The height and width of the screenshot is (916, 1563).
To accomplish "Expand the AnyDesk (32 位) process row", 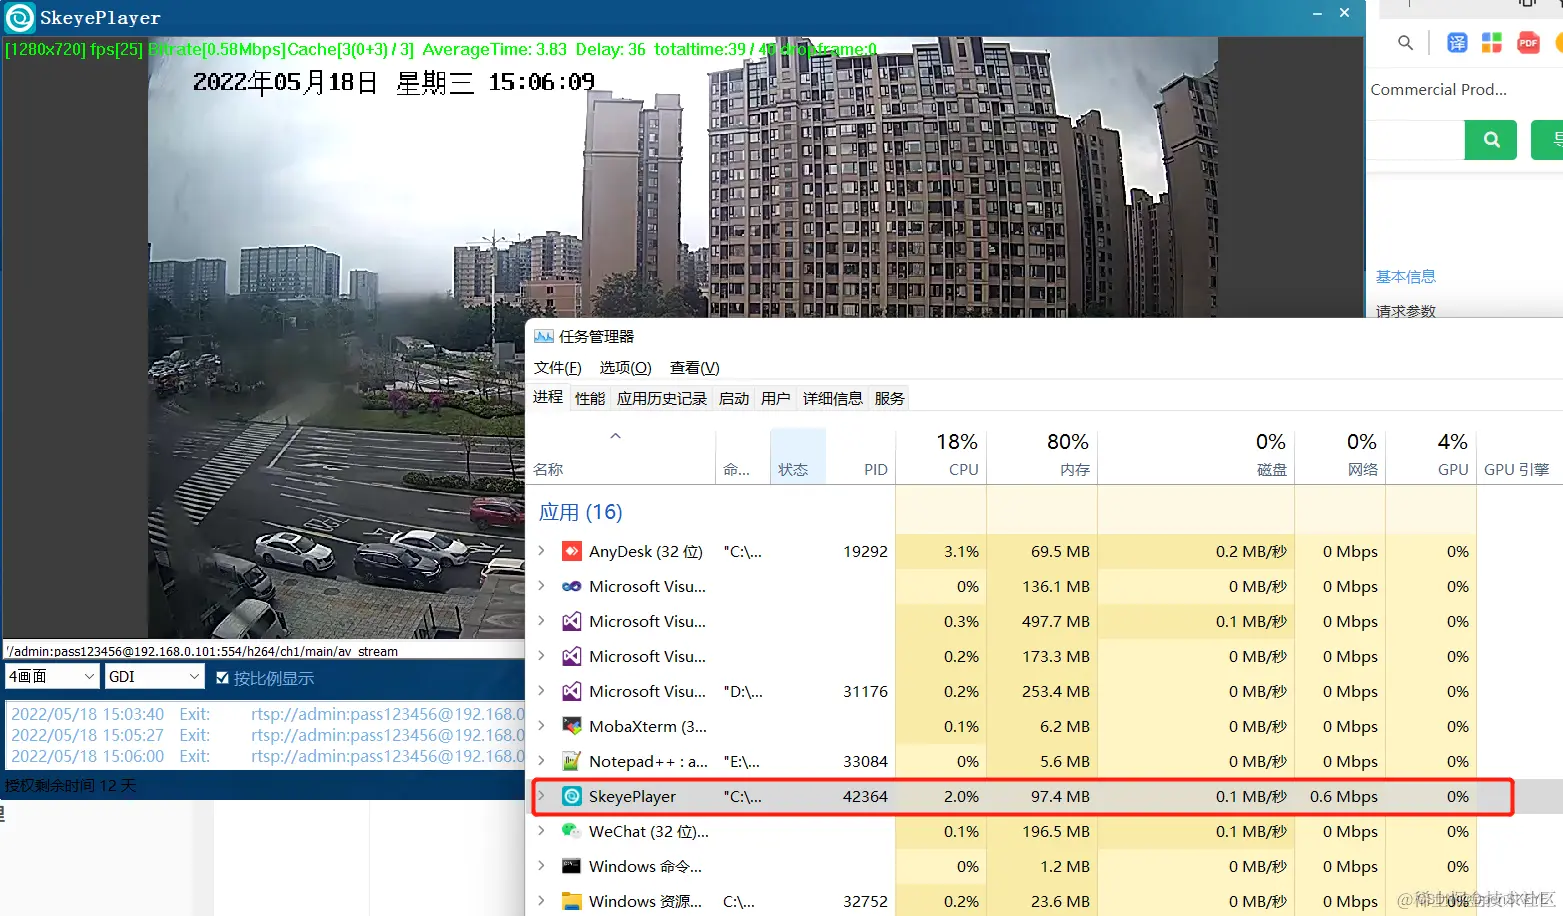I will (x=541, y=551).
